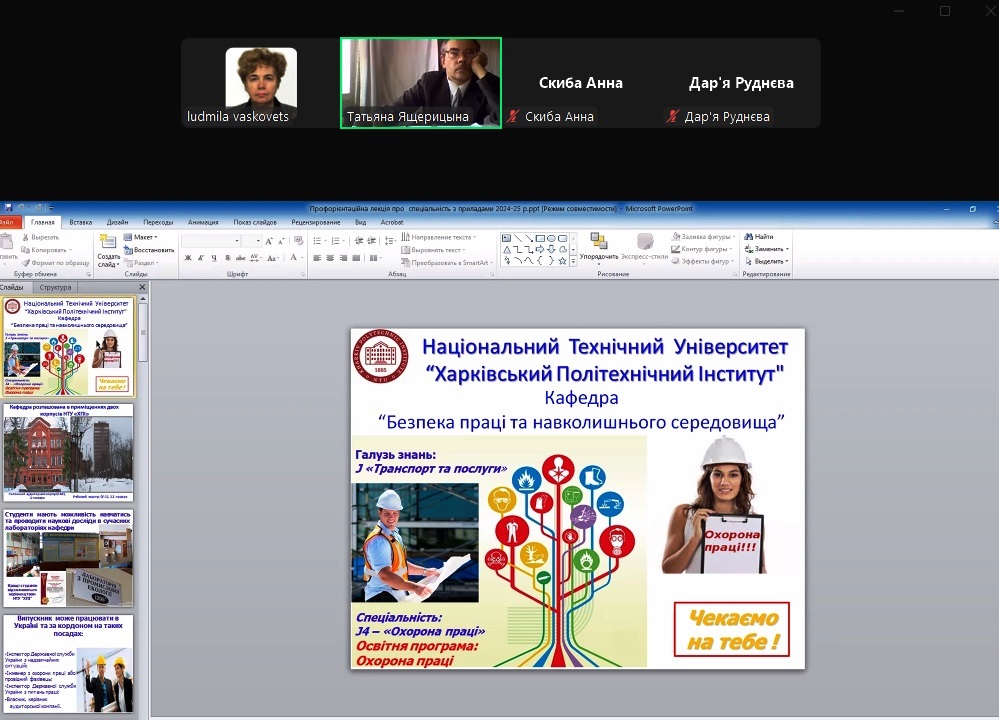The image size is (999, 720).
Task: Toggle text Shadow (S) formatting
Action: point(227,258)
